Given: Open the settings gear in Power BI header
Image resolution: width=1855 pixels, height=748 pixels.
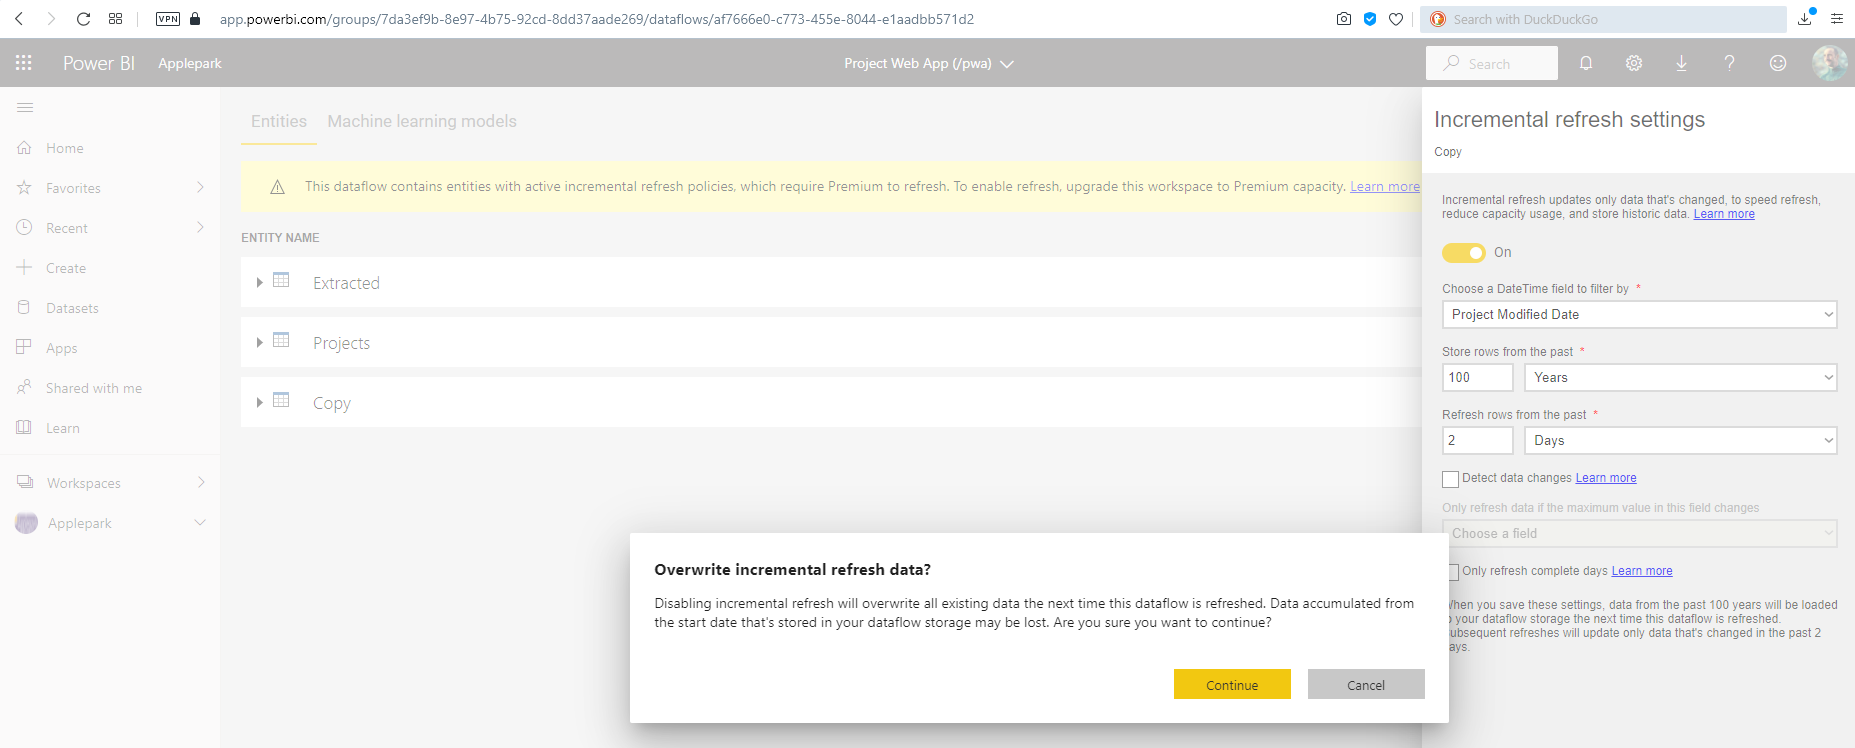Looking at the screenshot, I should click(x=1634, y=63).
